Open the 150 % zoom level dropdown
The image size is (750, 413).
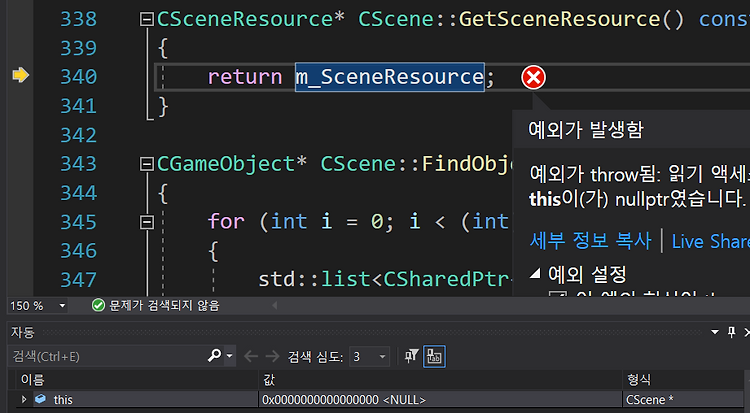[62, 305]
